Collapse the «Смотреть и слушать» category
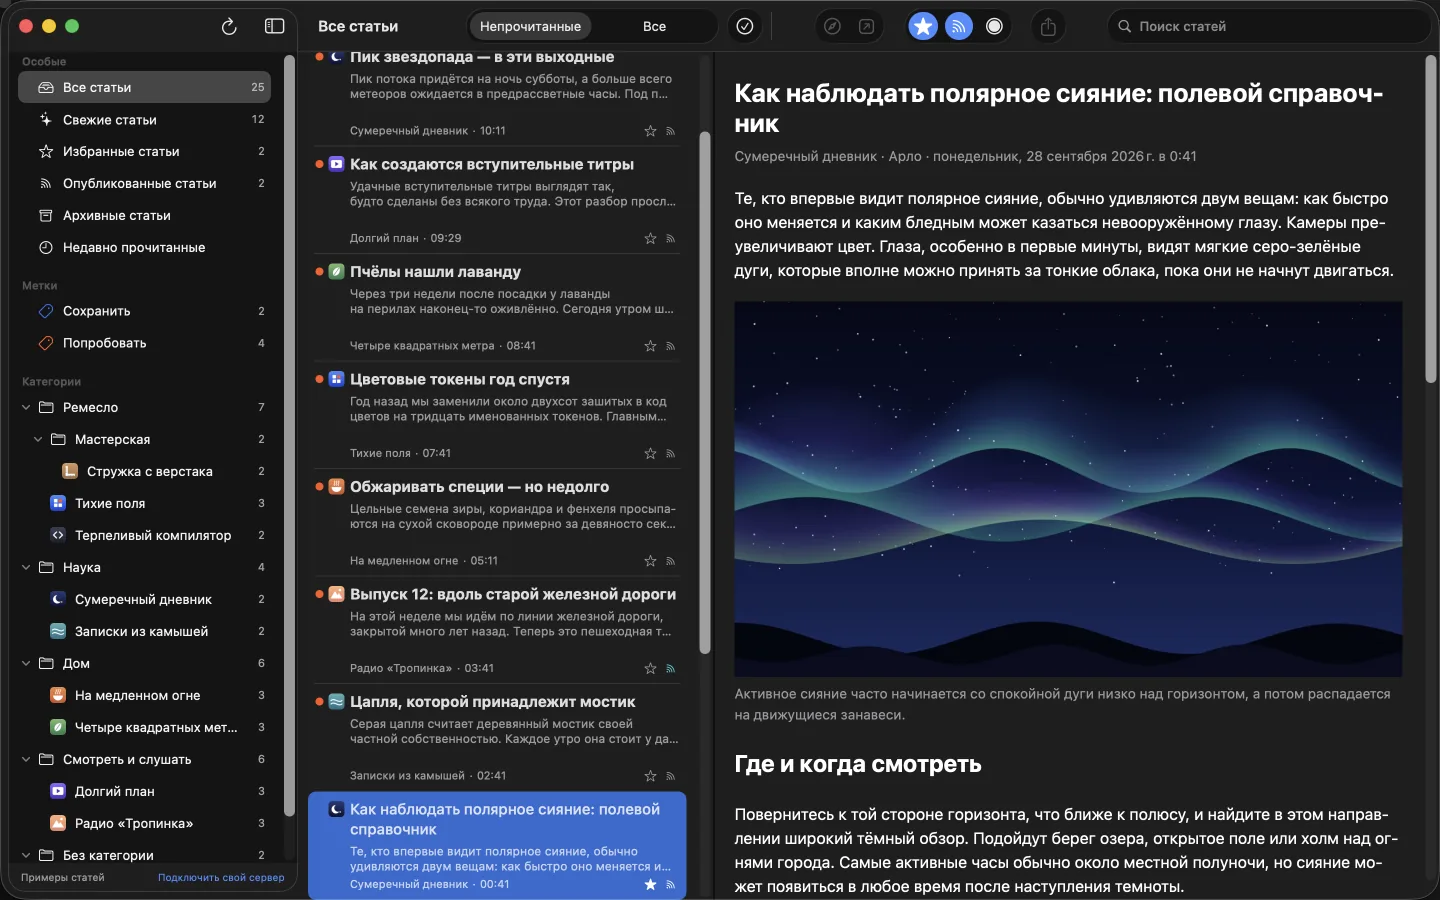 pos(26,759)
